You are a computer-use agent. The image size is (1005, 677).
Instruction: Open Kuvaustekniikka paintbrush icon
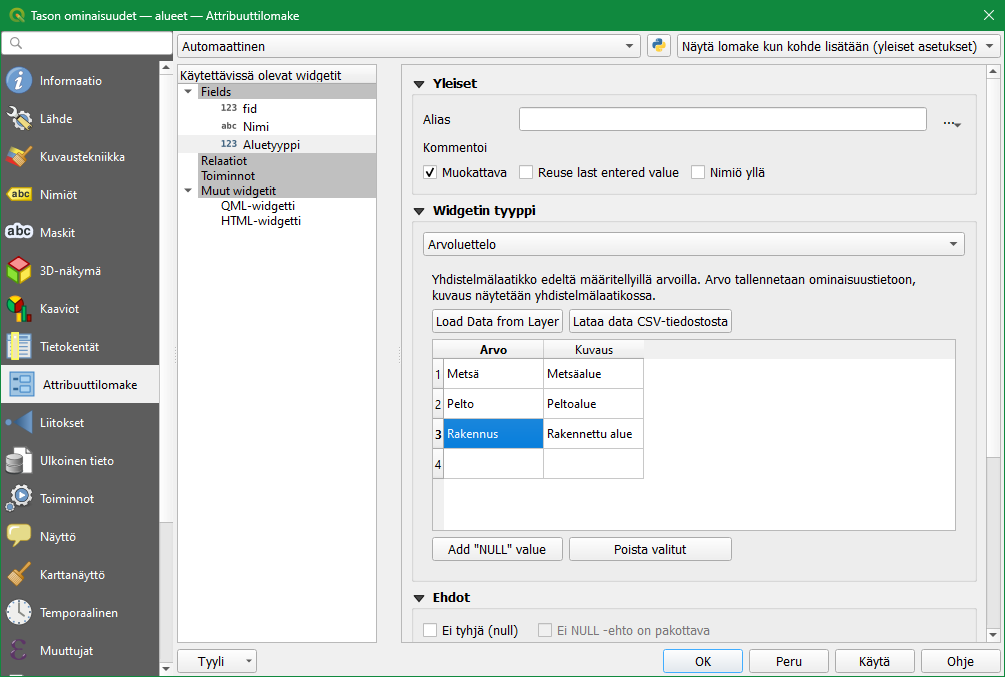pyautogui.click(x=19, y=157)
